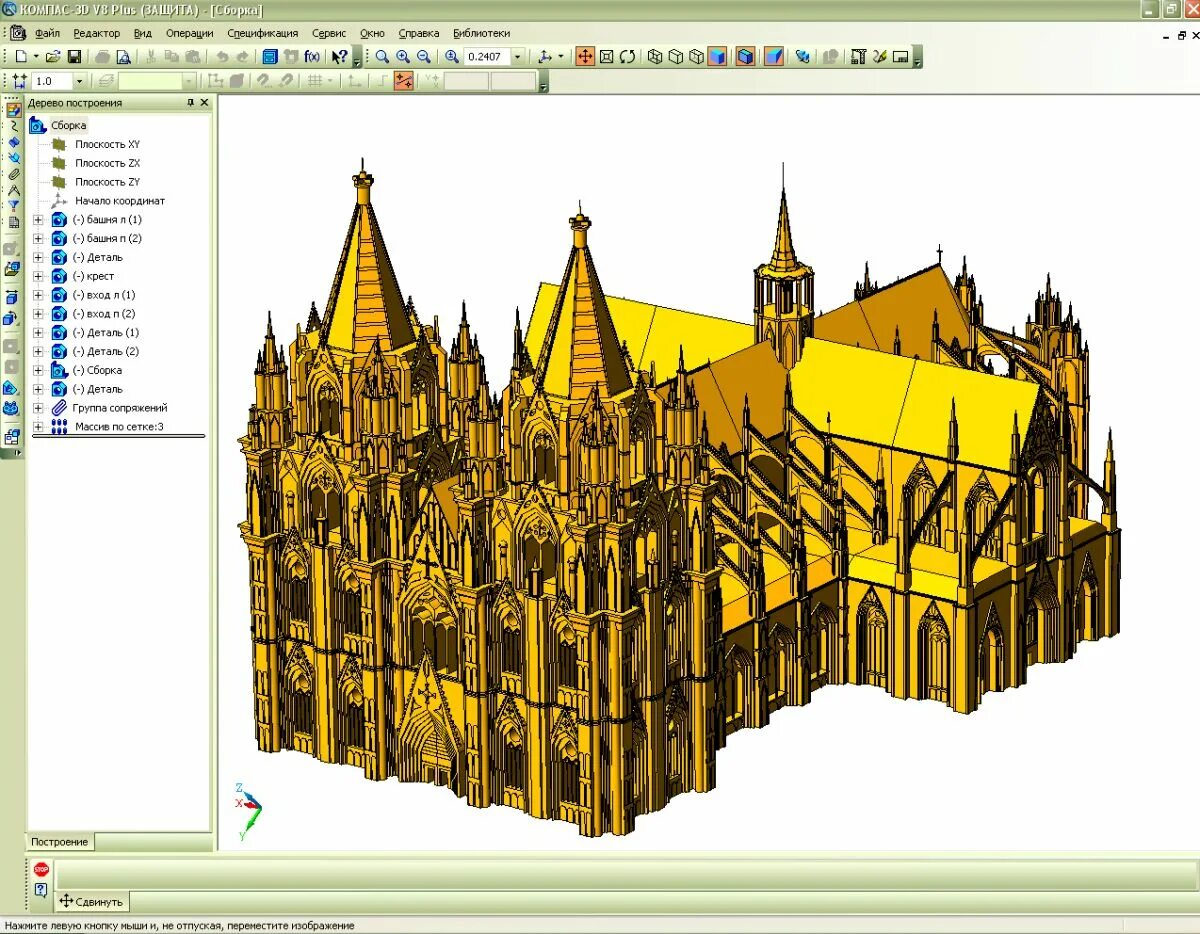
Task: Save the document with the floppy disk icon
Action: coord(74,57)
